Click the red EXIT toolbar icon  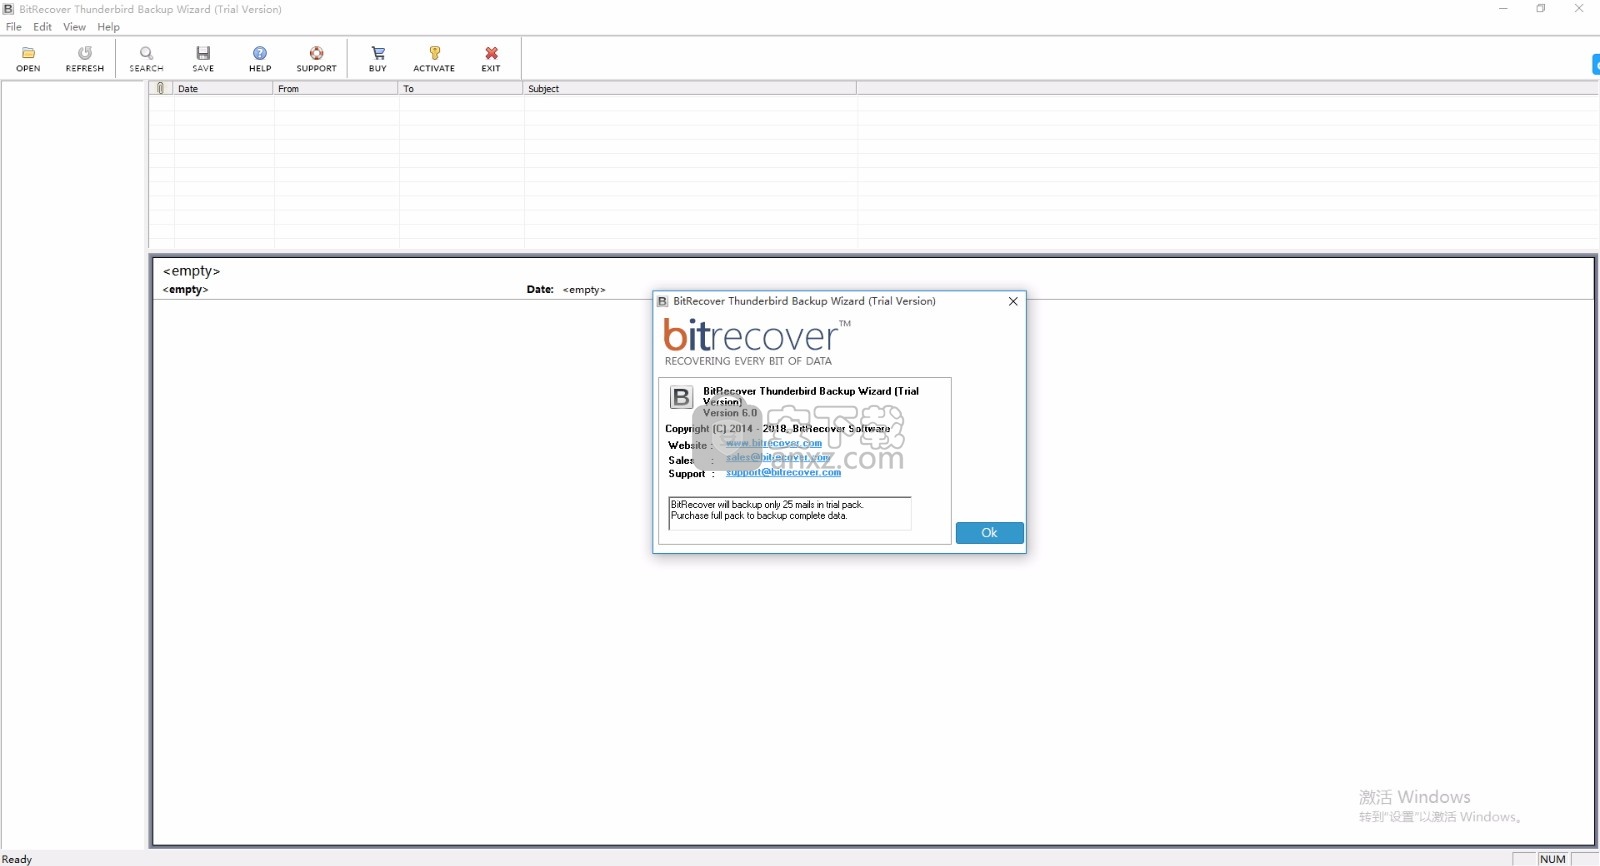491,58
